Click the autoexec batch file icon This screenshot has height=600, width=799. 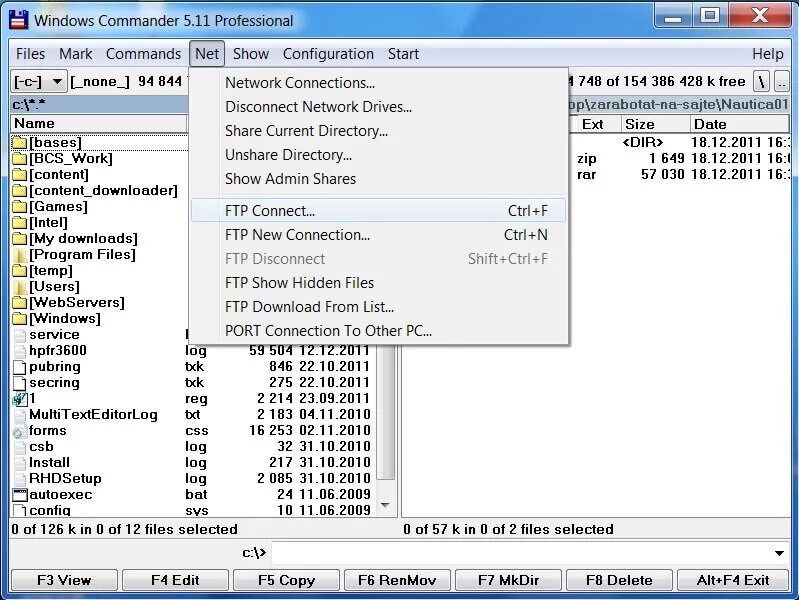[20, 494]
